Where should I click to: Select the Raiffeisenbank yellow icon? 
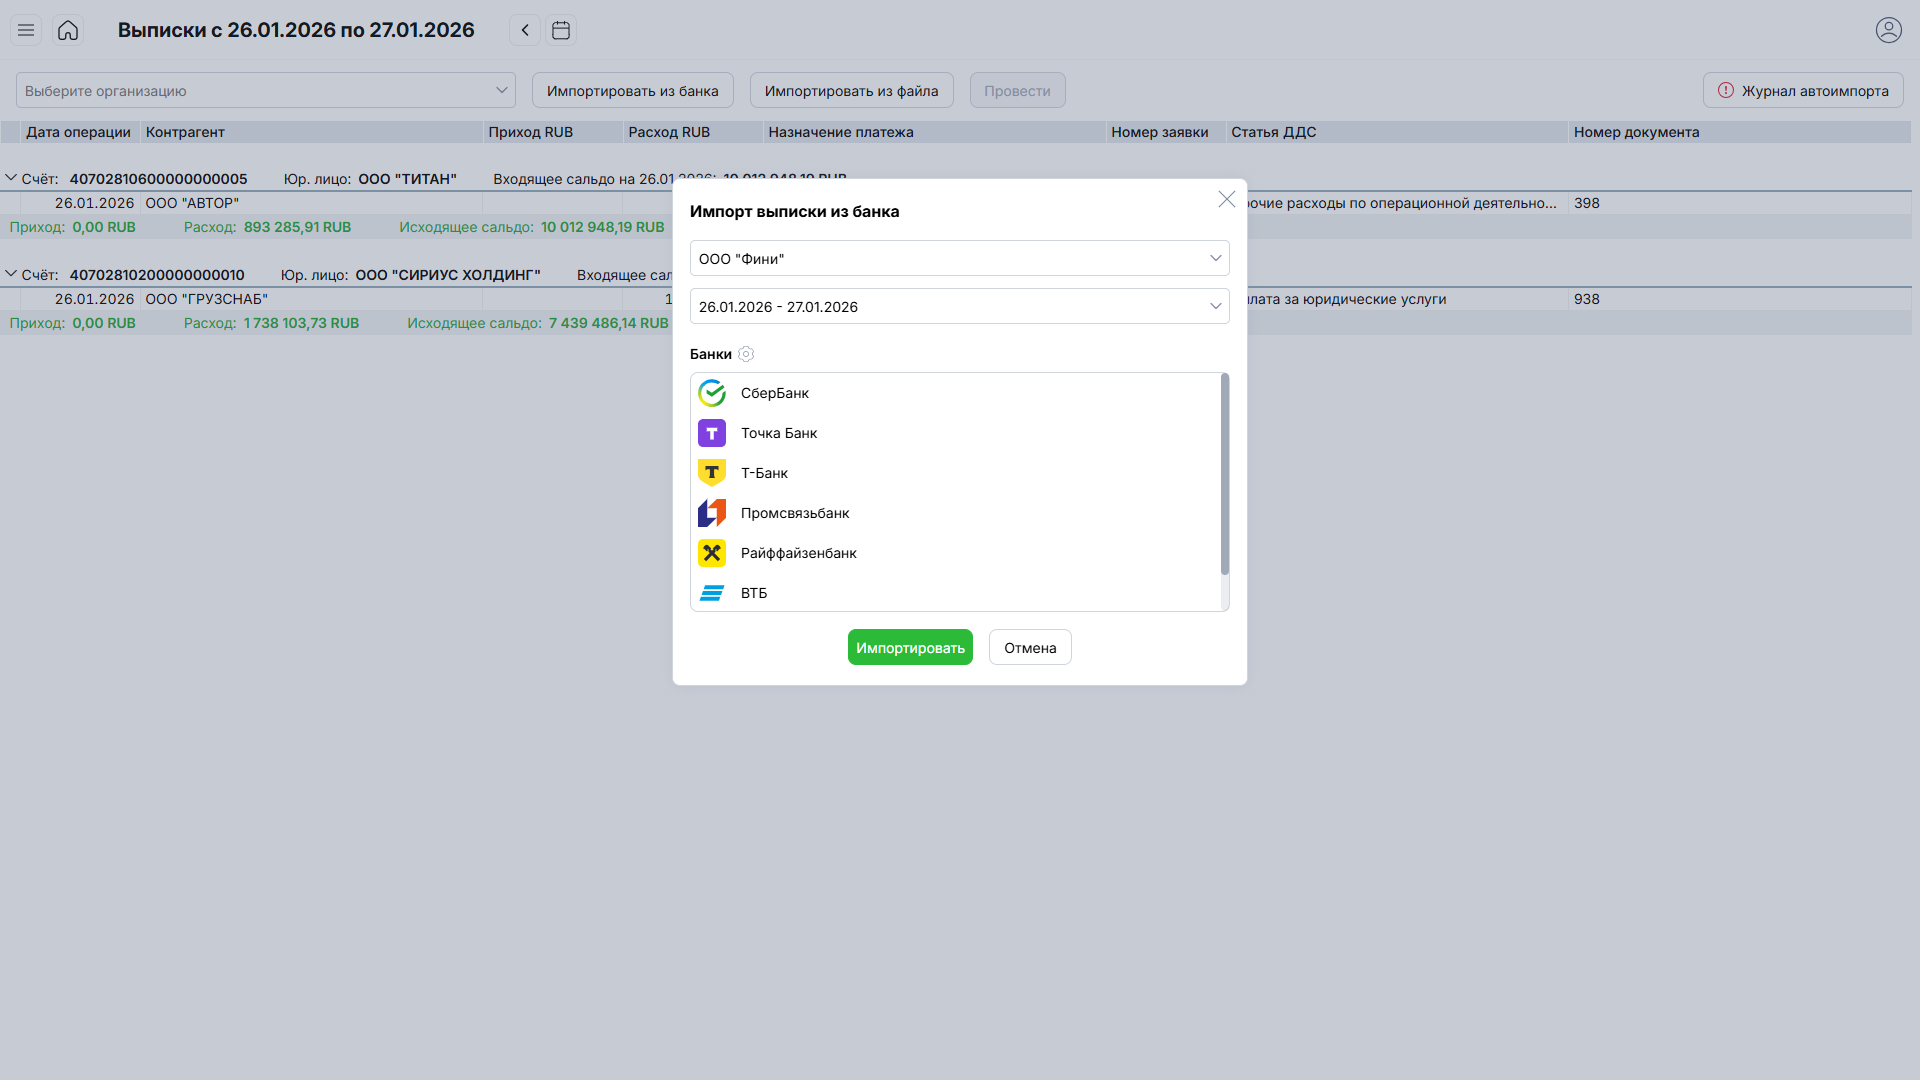coord(711,553)
